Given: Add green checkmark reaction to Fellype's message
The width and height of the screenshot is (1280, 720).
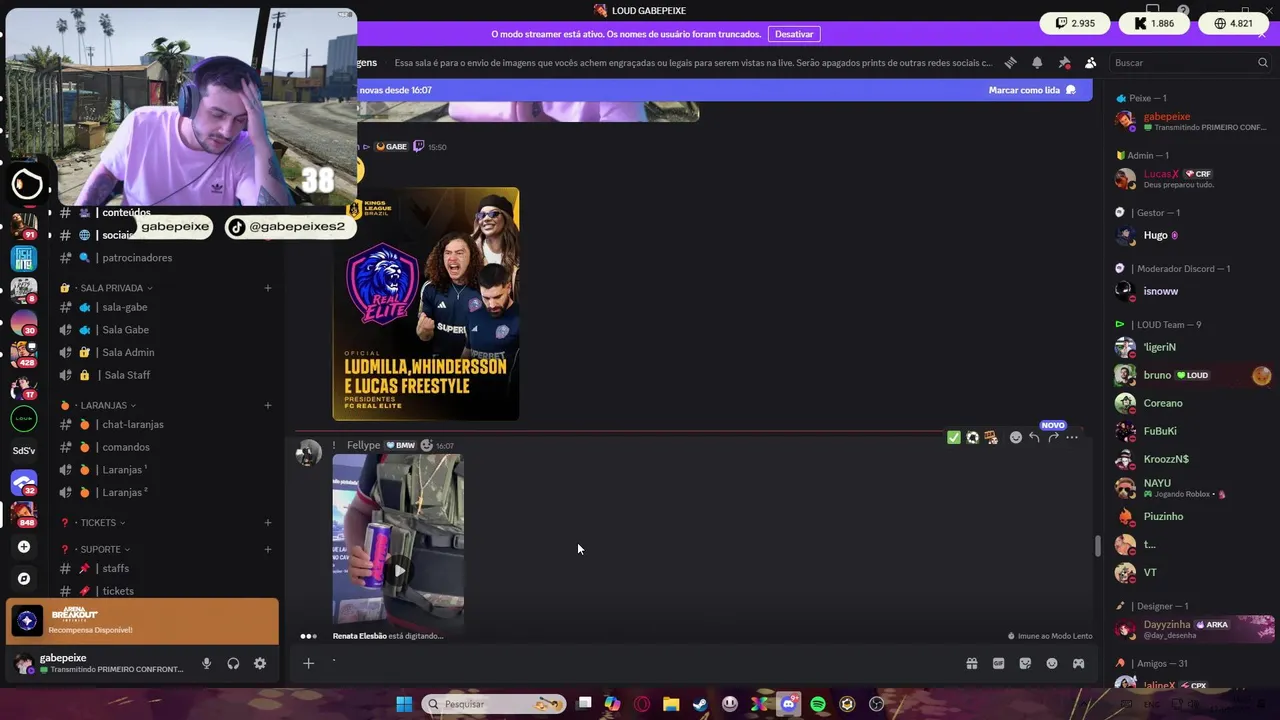Looking at the screenshot, I should pyautogui.click(x=954, y=437).
